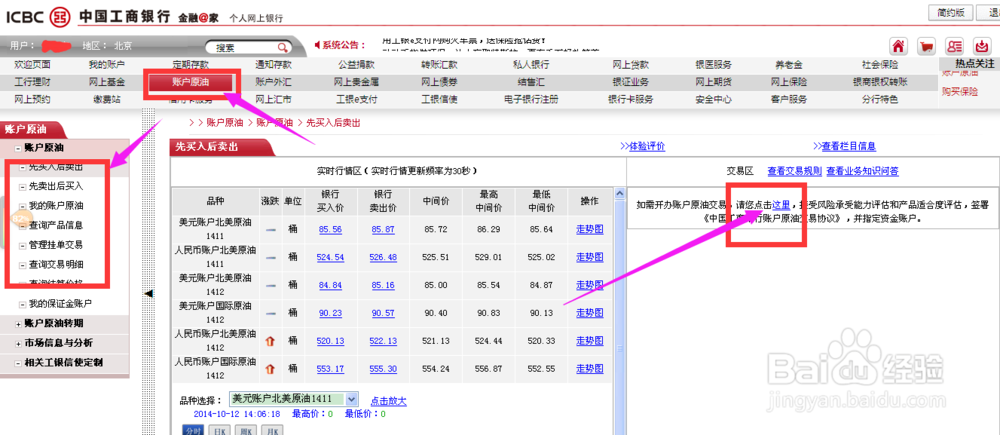This screenshot has width=1000, height=435.
Task: Click the 这里 link to open trading
Action: click(781, 205)
